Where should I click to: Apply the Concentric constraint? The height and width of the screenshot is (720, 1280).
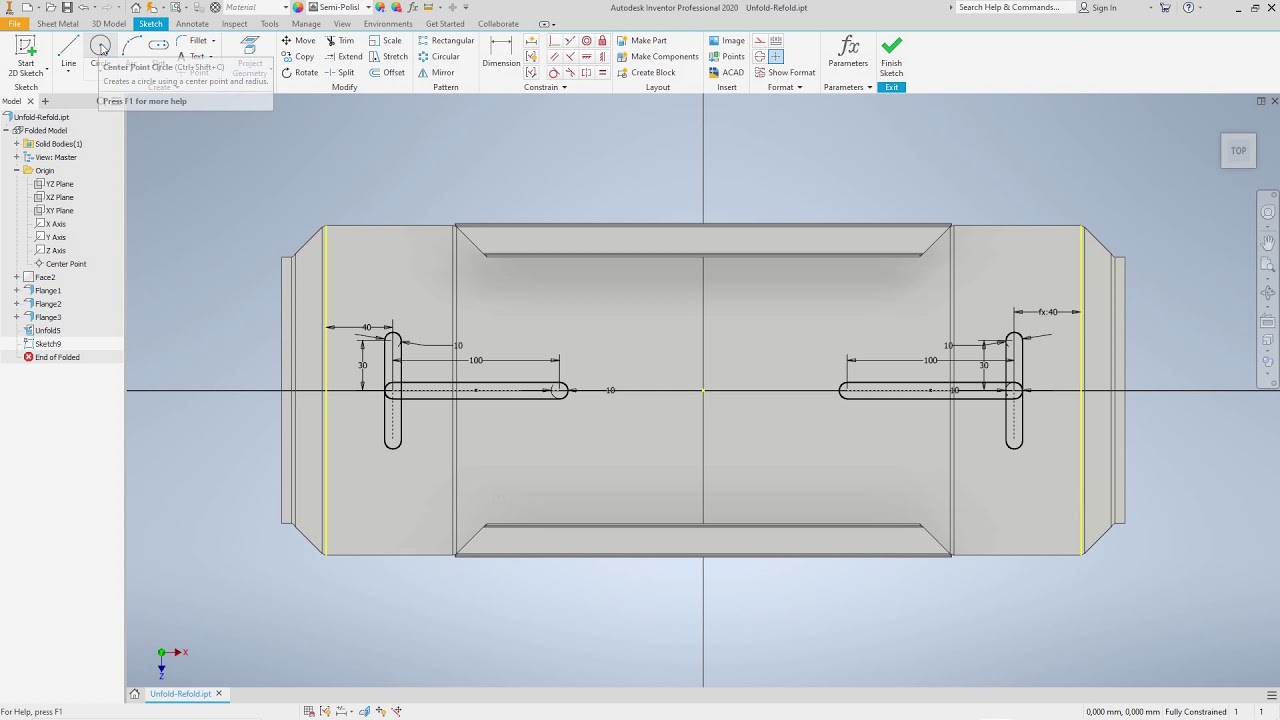(x=586, y=41)
